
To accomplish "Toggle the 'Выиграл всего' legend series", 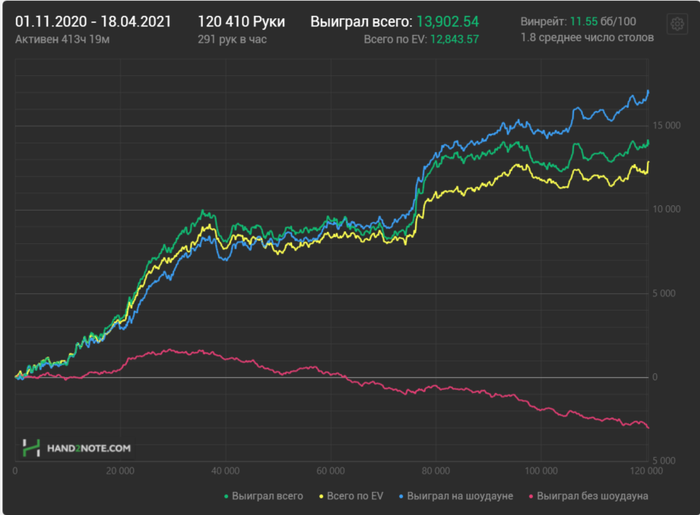I will [x=263, y=496].
